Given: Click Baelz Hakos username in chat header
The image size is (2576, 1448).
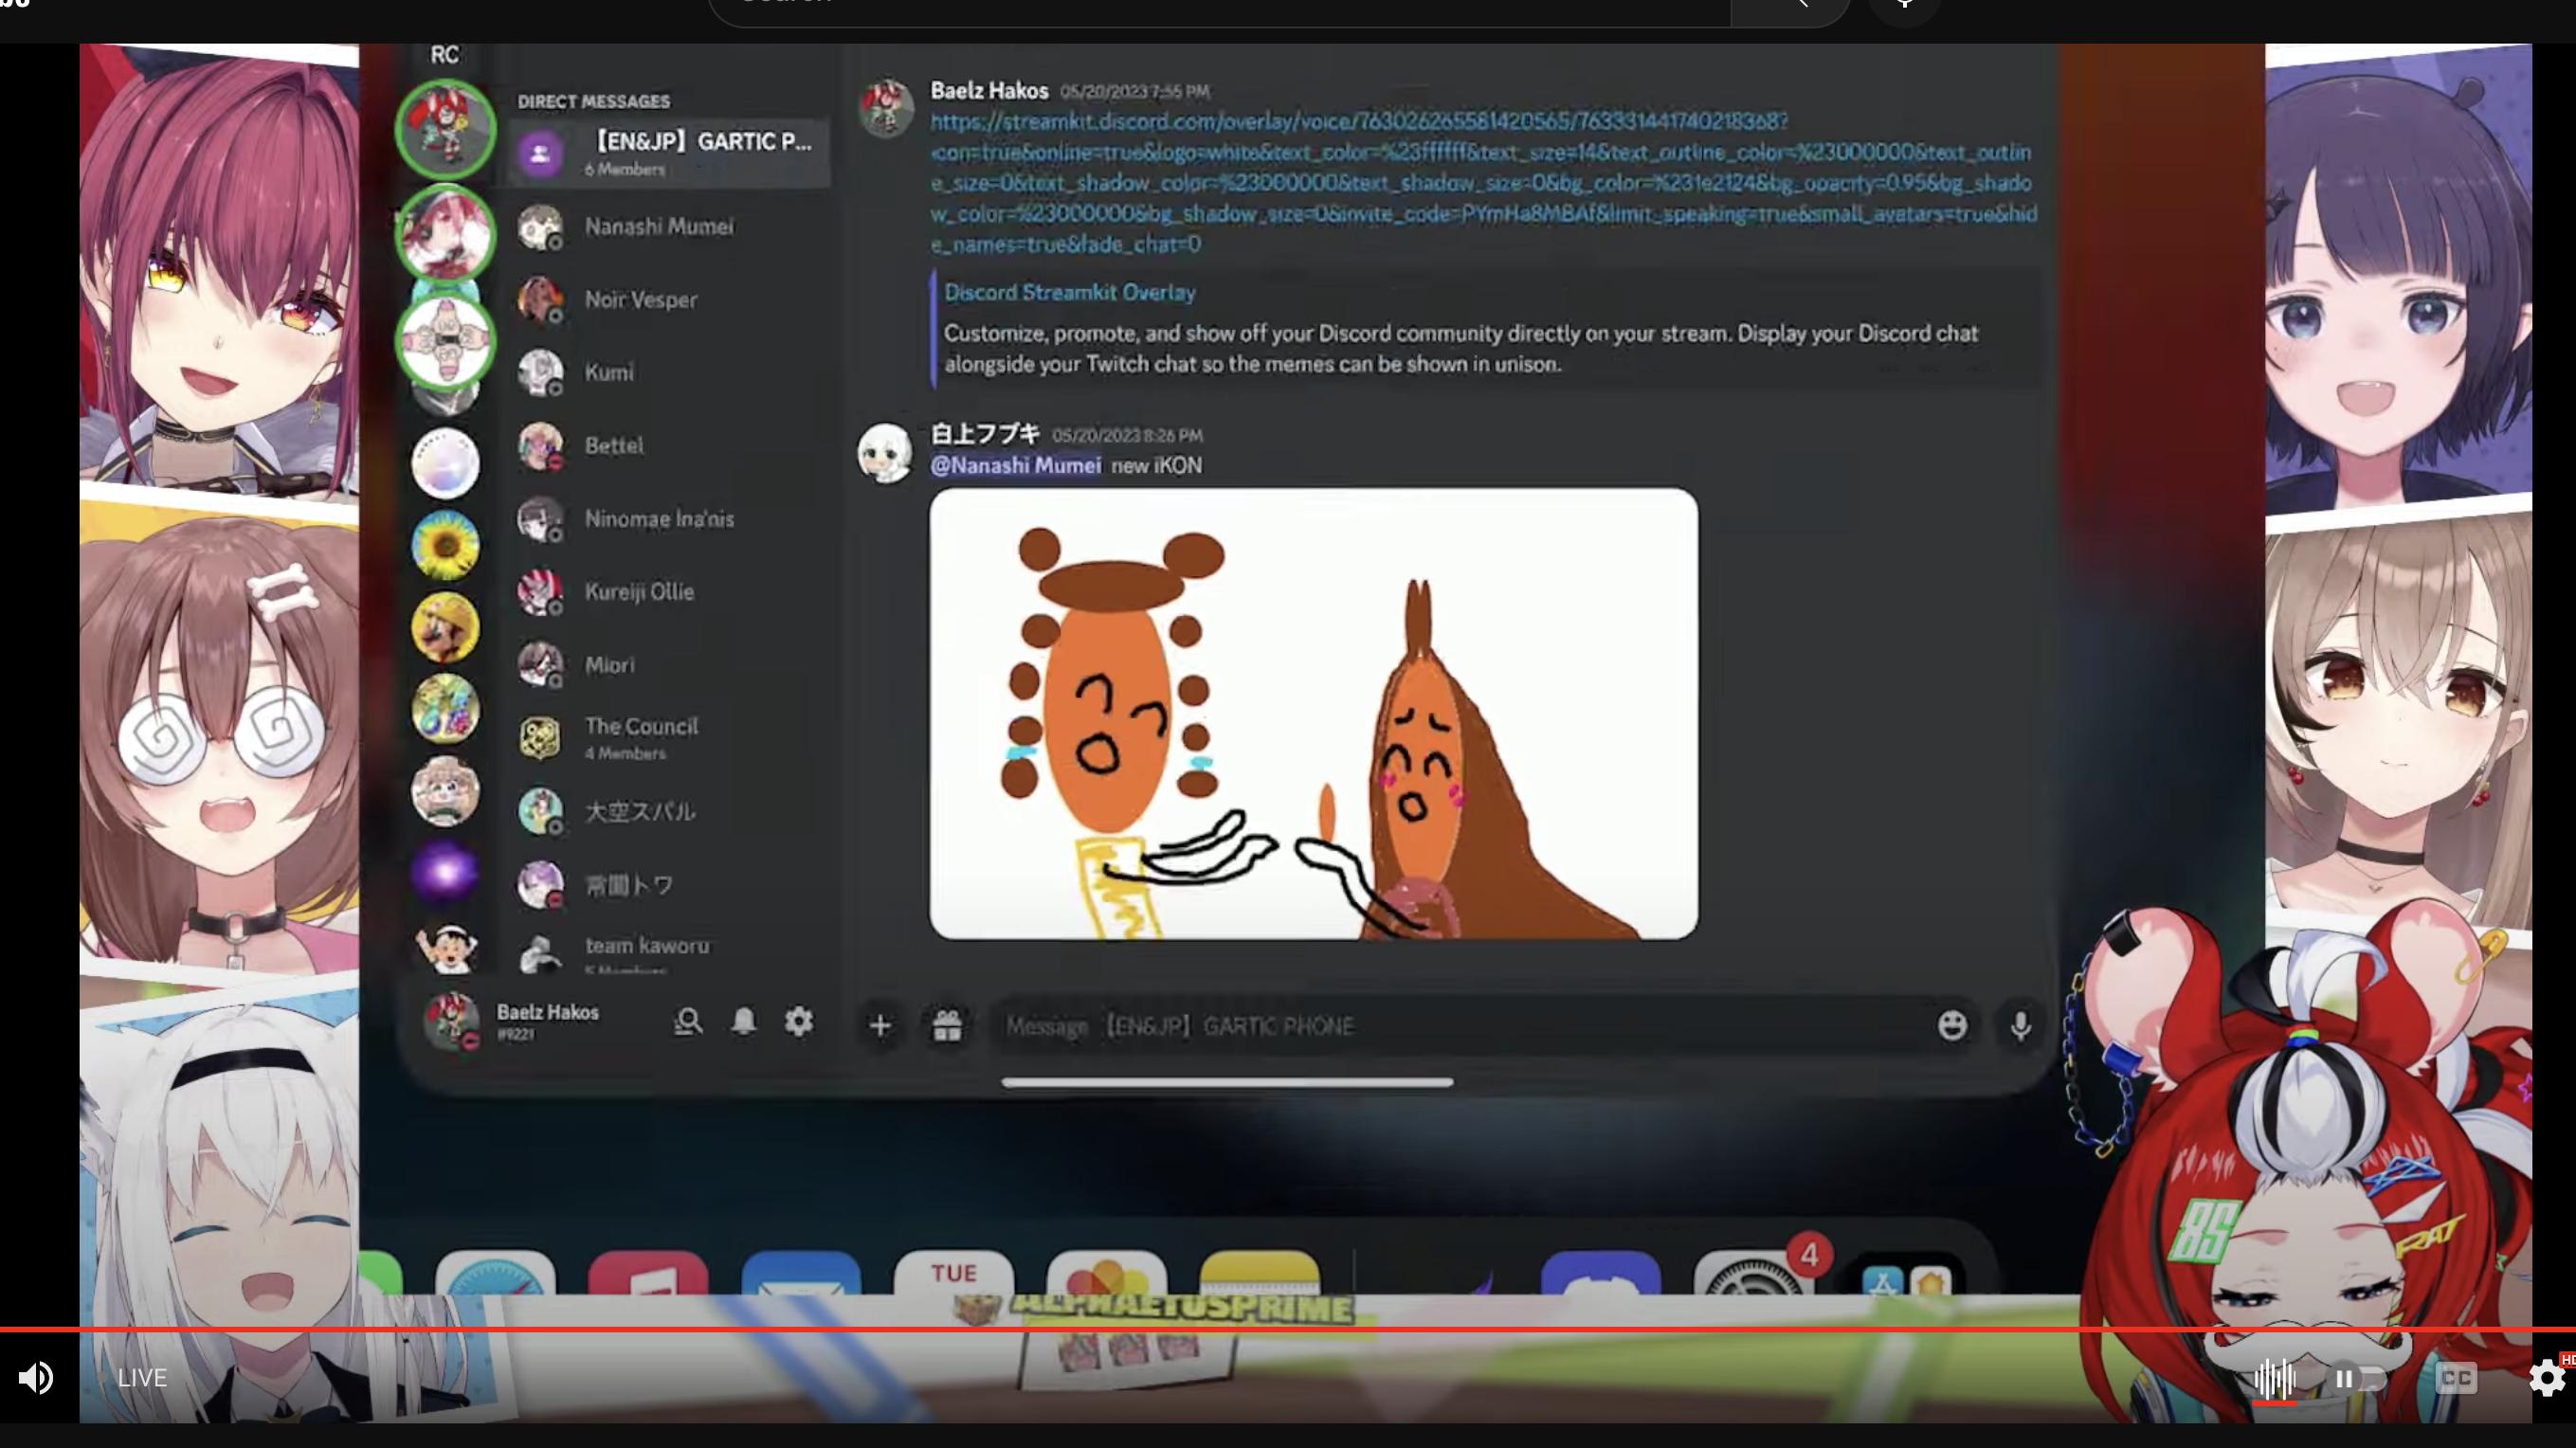Looking at the screenshot, I should pos(989,91).
